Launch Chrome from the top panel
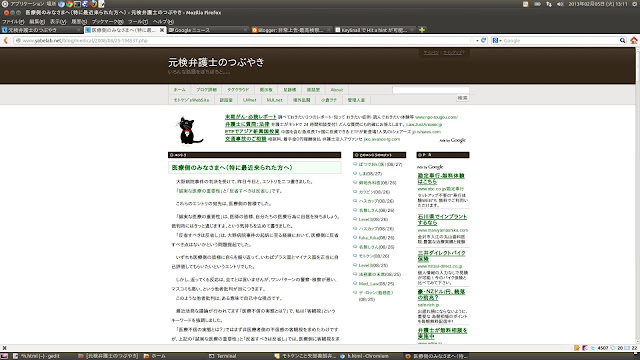Screen dimensions: 640x360 pos(69,4)
